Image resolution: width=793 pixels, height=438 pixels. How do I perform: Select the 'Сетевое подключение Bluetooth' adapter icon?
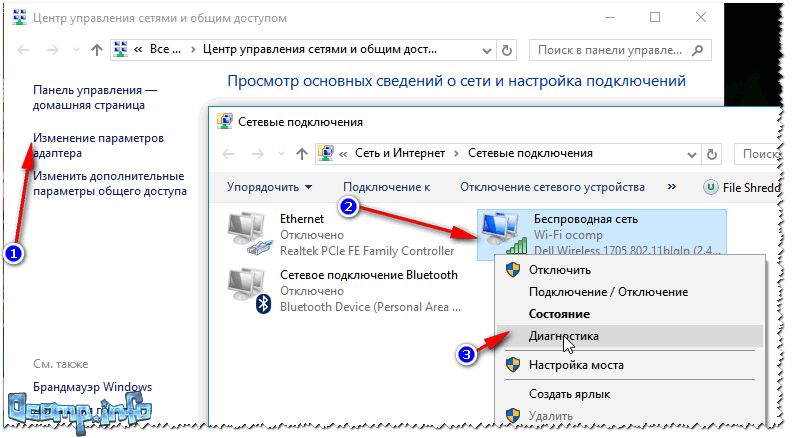(x=250, y=291)
